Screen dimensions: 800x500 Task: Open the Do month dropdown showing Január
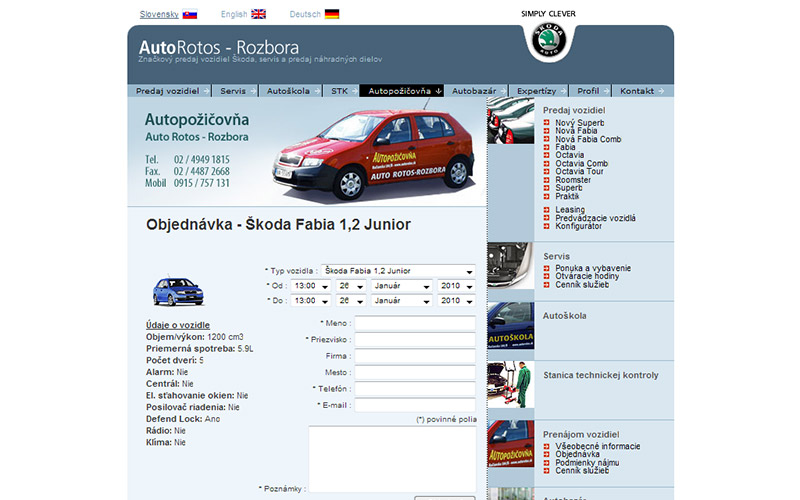pos(402,301)
